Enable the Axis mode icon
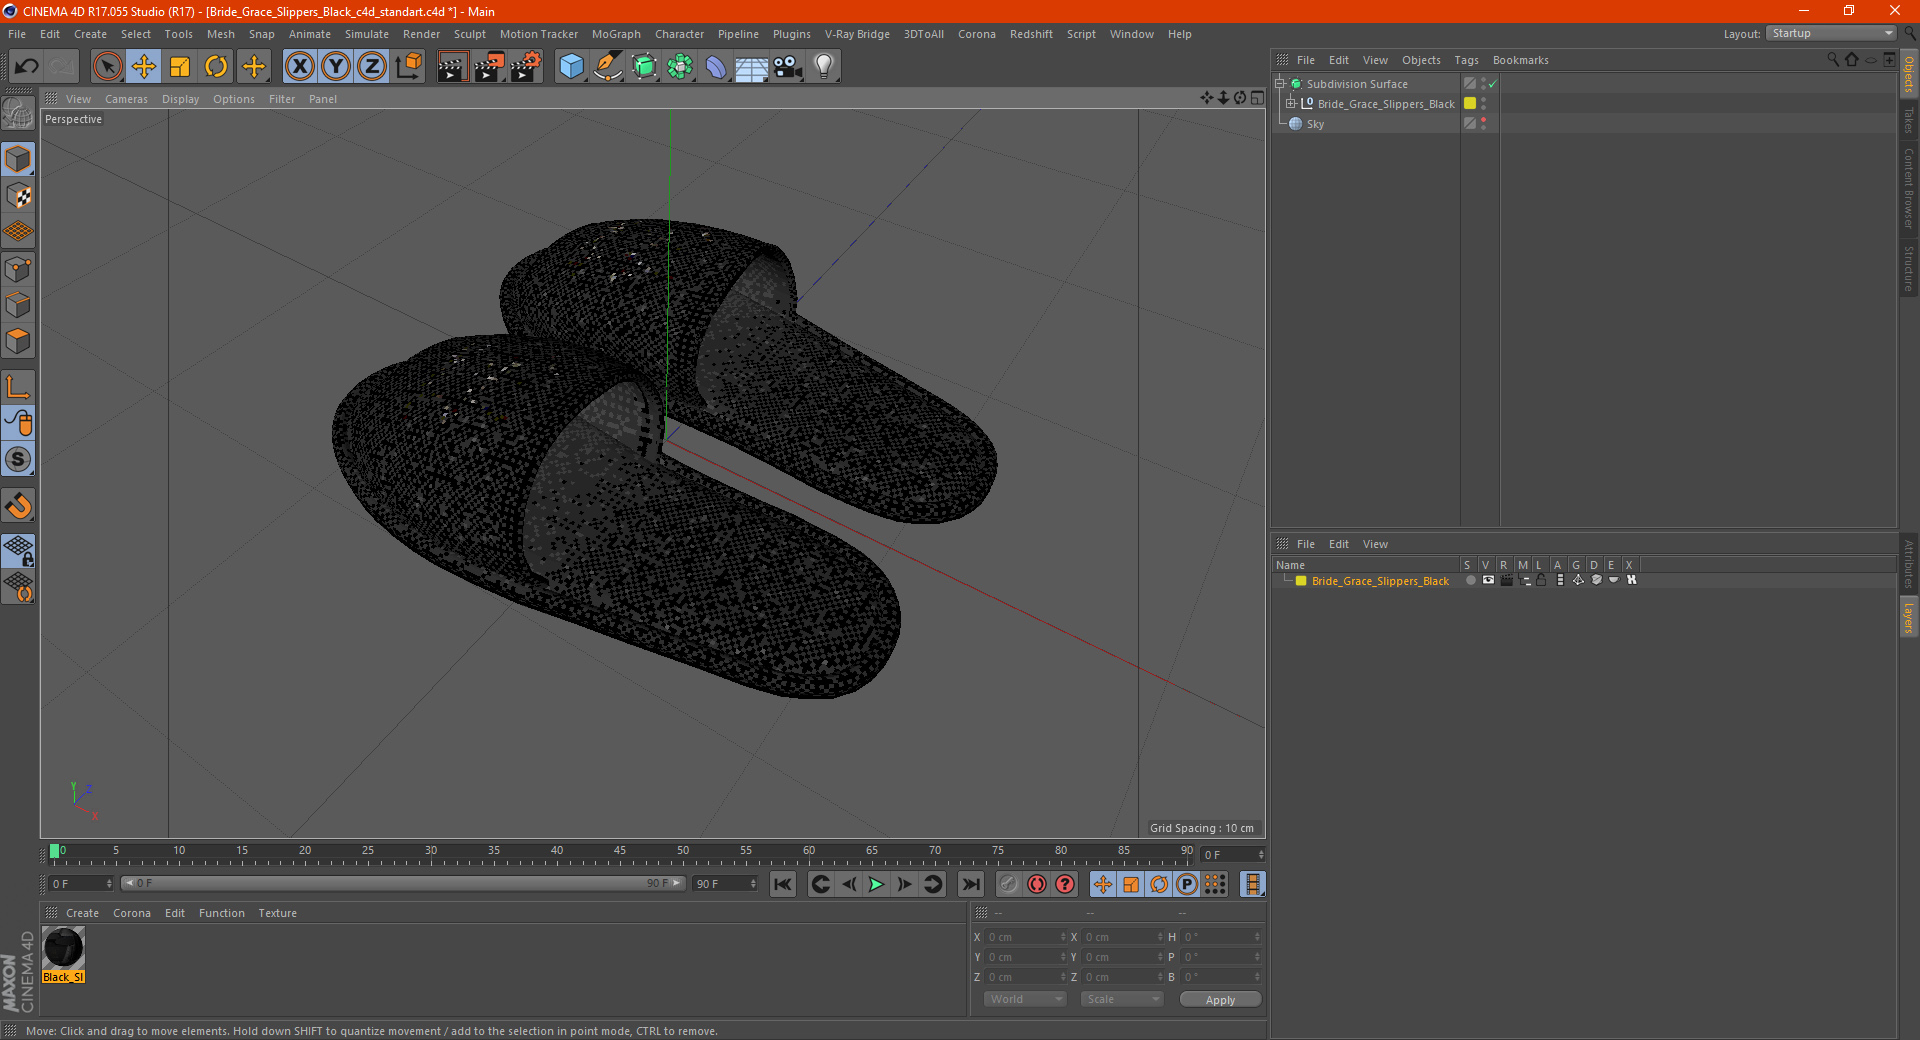 coord(18,387)
